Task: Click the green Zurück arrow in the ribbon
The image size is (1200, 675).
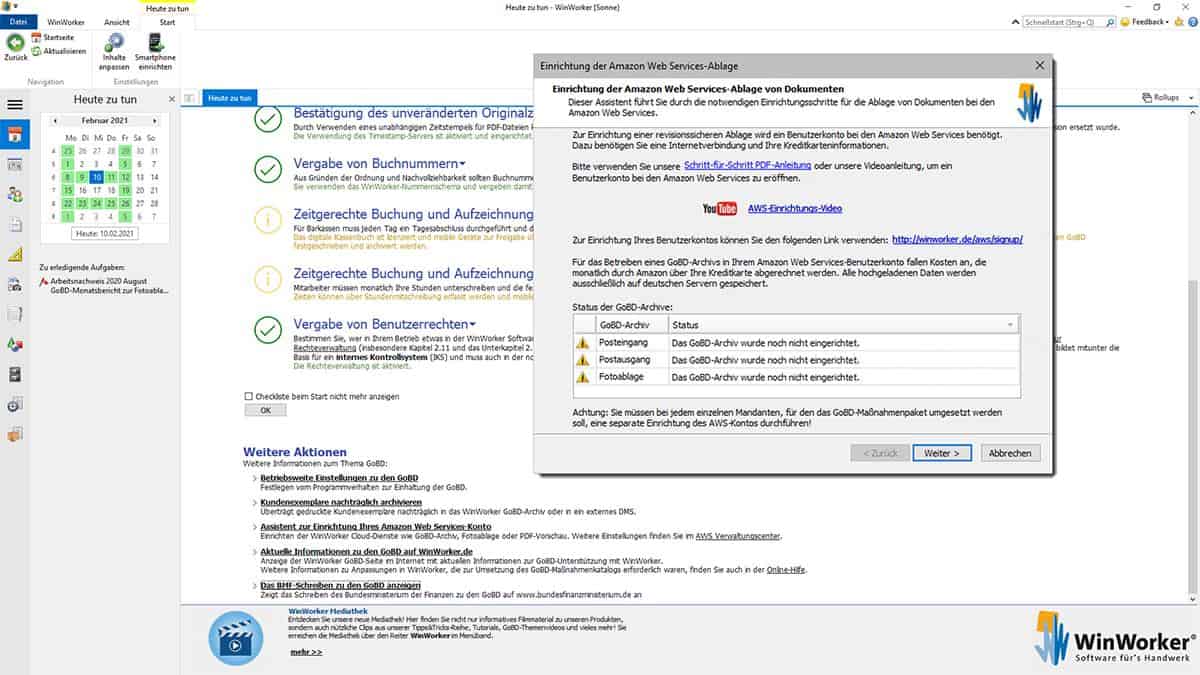Action: coord(15,44)
